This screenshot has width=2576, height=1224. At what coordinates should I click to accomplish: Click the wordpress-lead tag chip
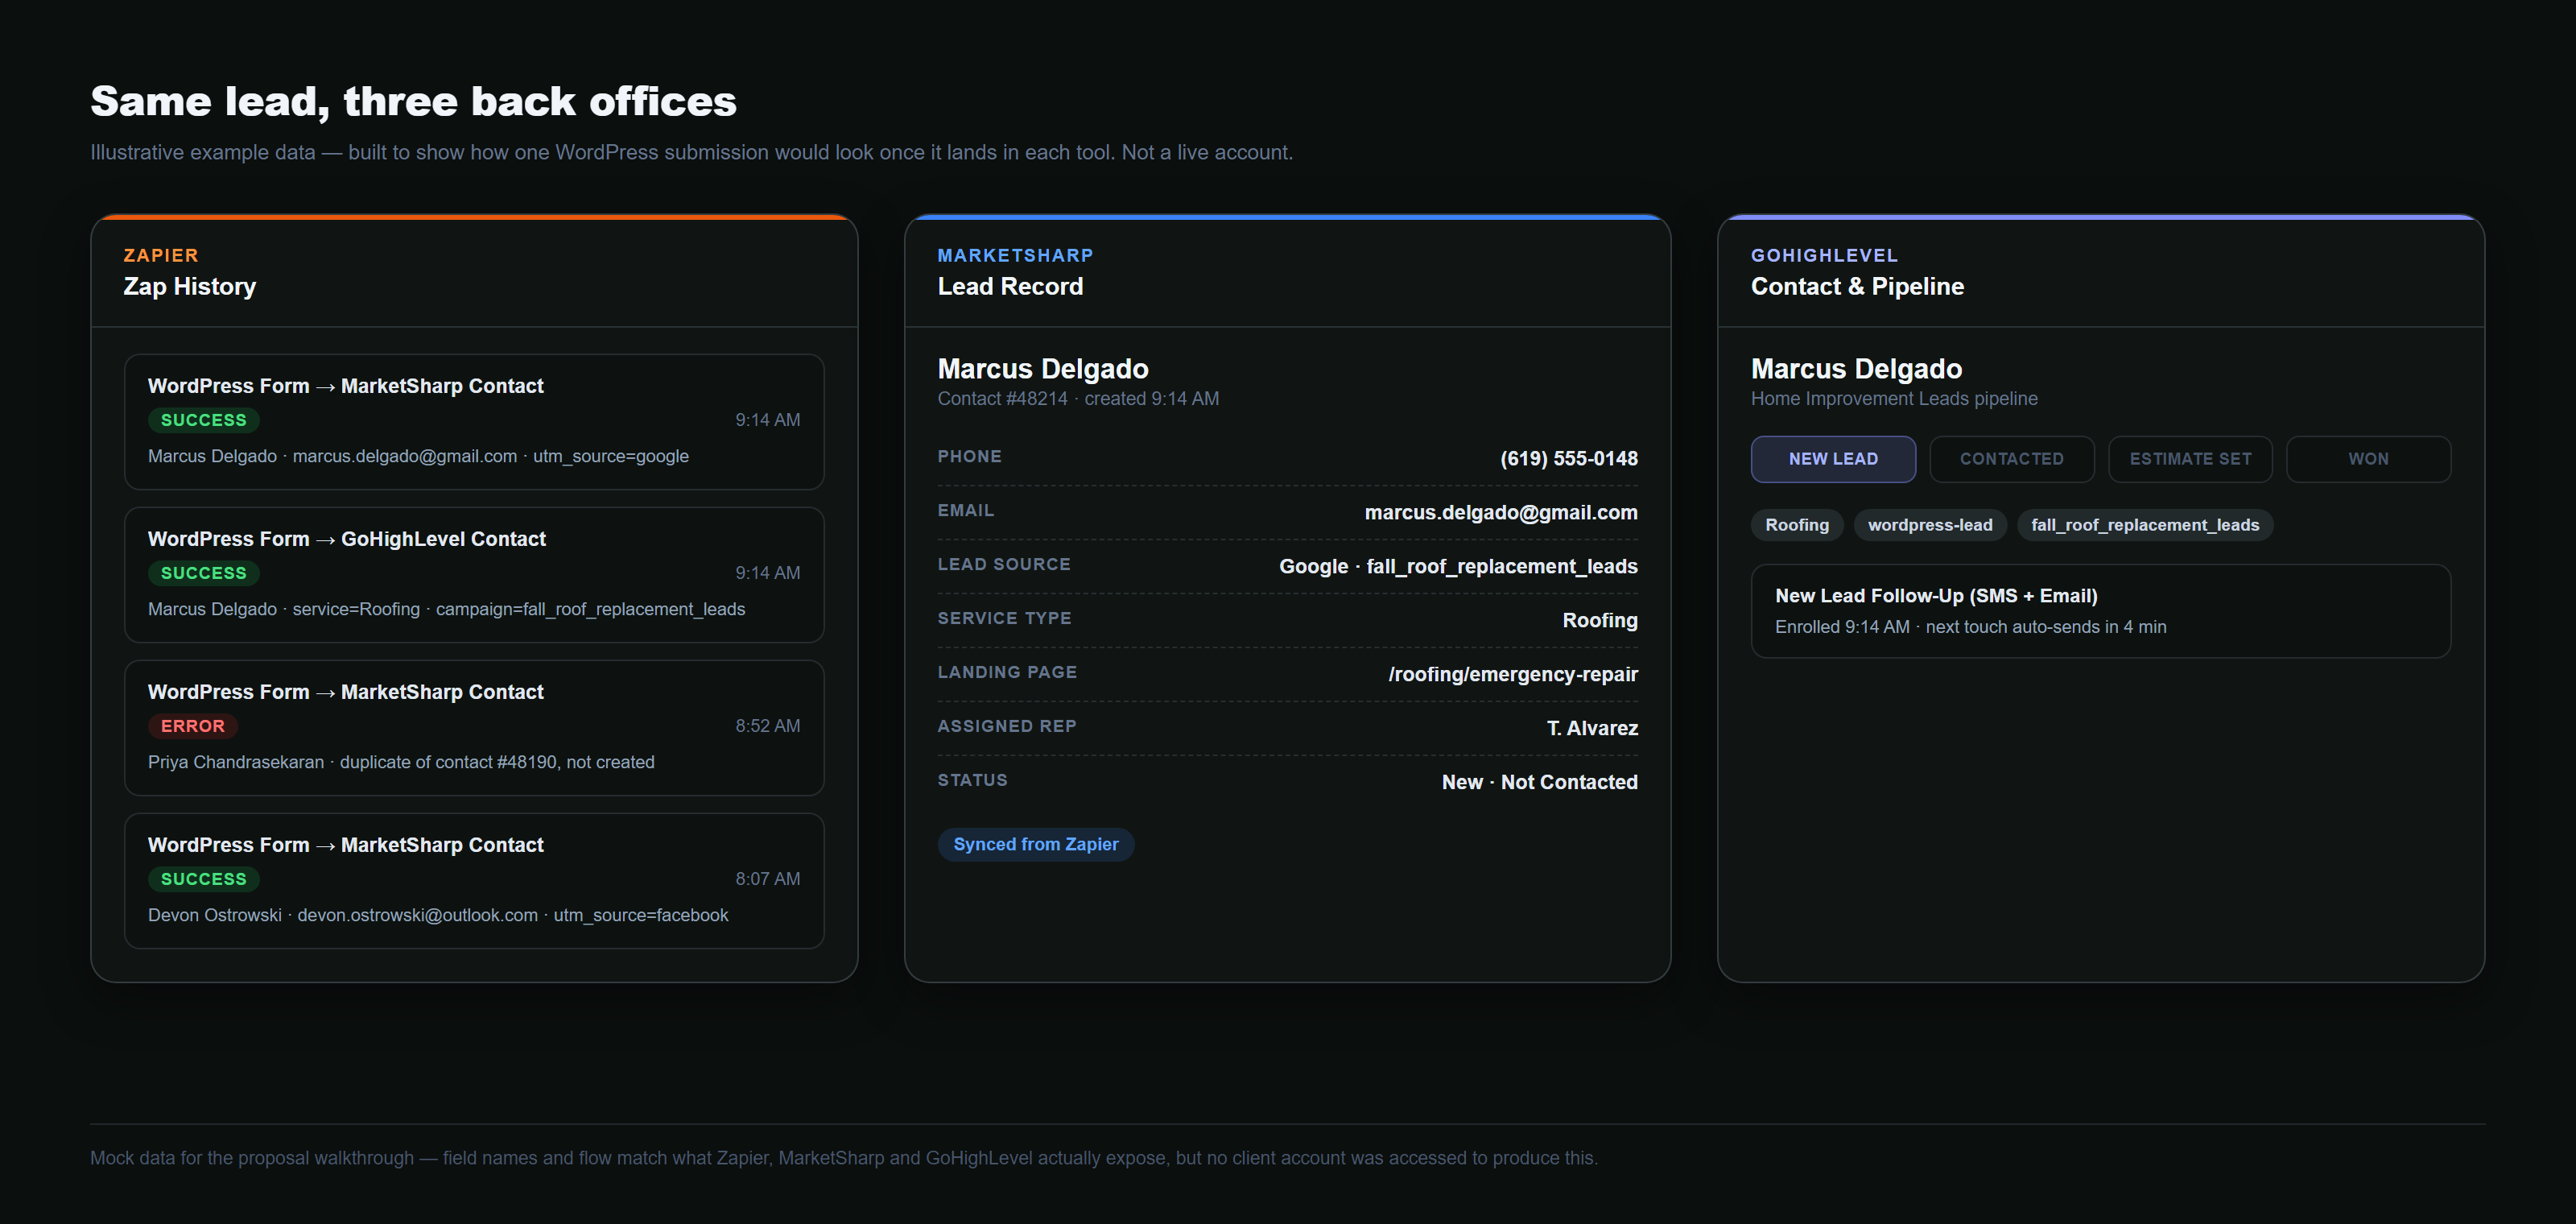tap(1929, 525)
